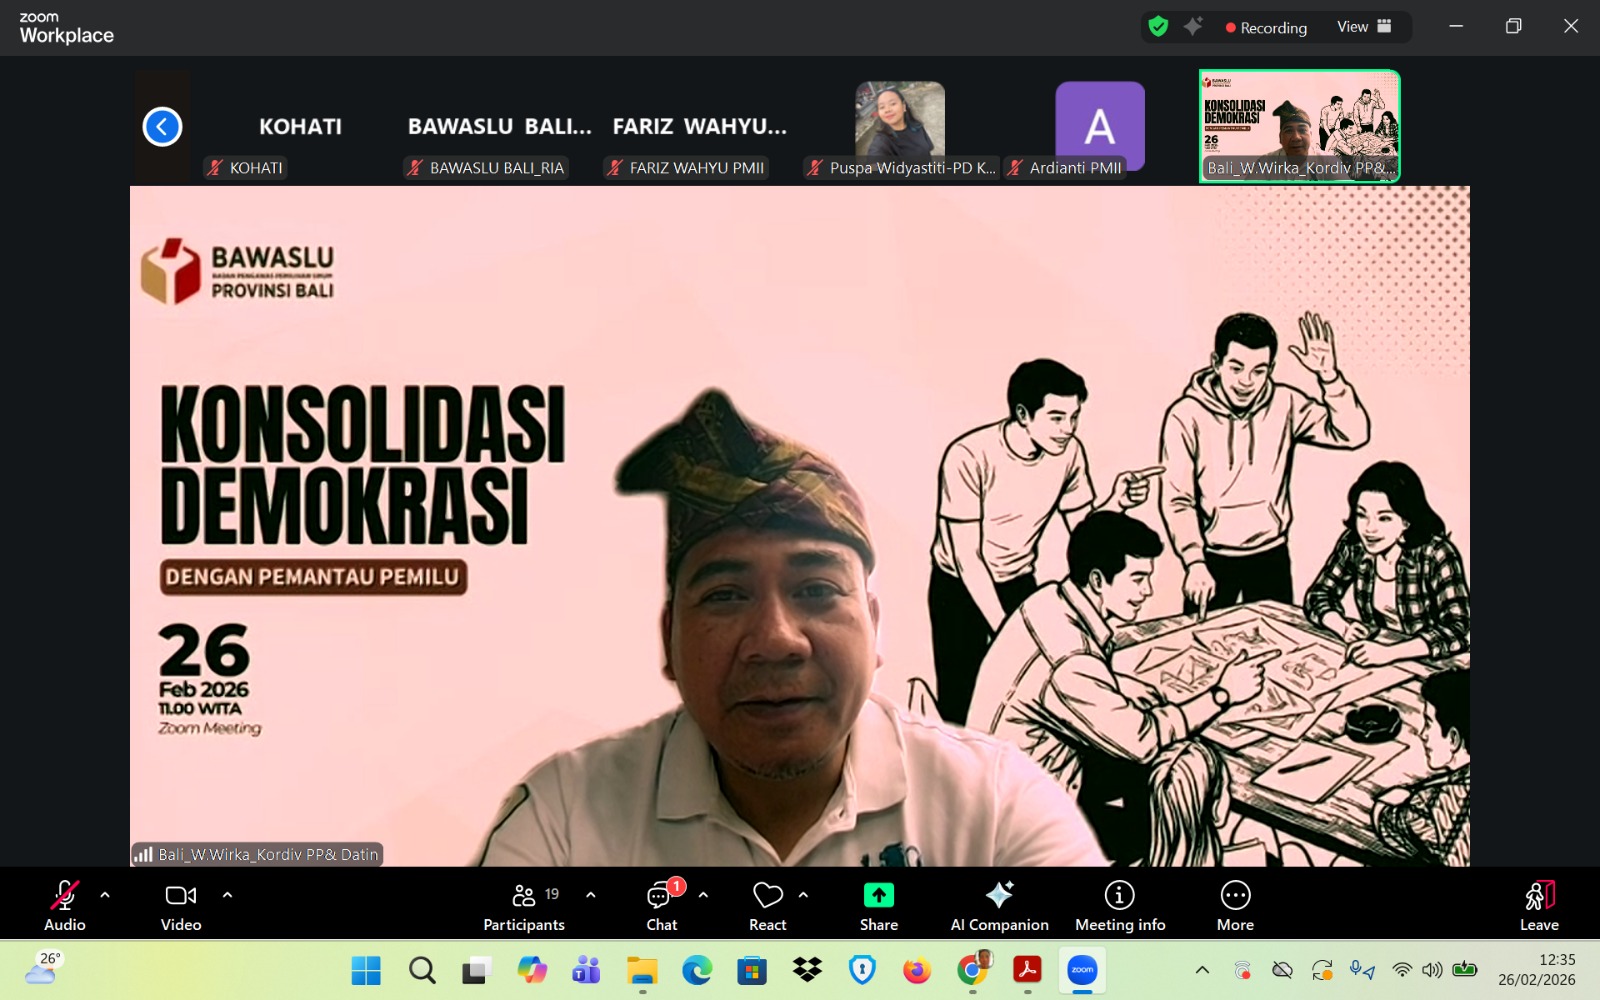Viewport: 1600px width, 1000px height.
Task: Click the React heart icon
Action: [767, 895]
